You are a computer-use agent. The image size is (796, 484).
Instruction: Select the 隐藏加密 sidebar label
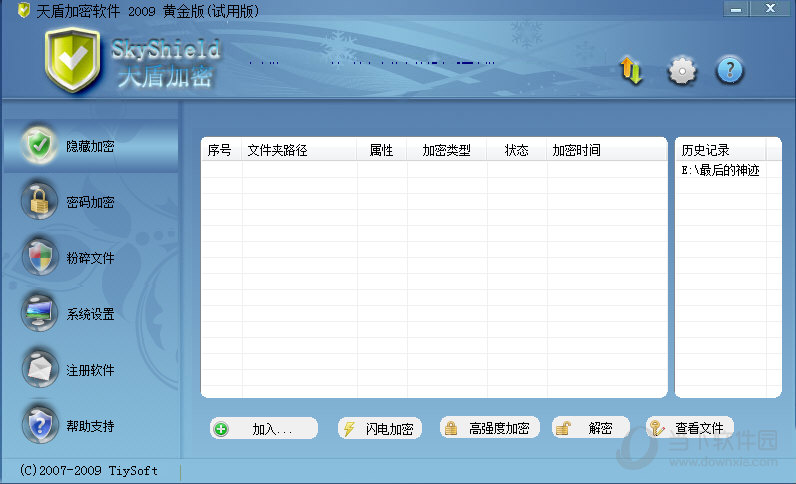tap(90, 146)
